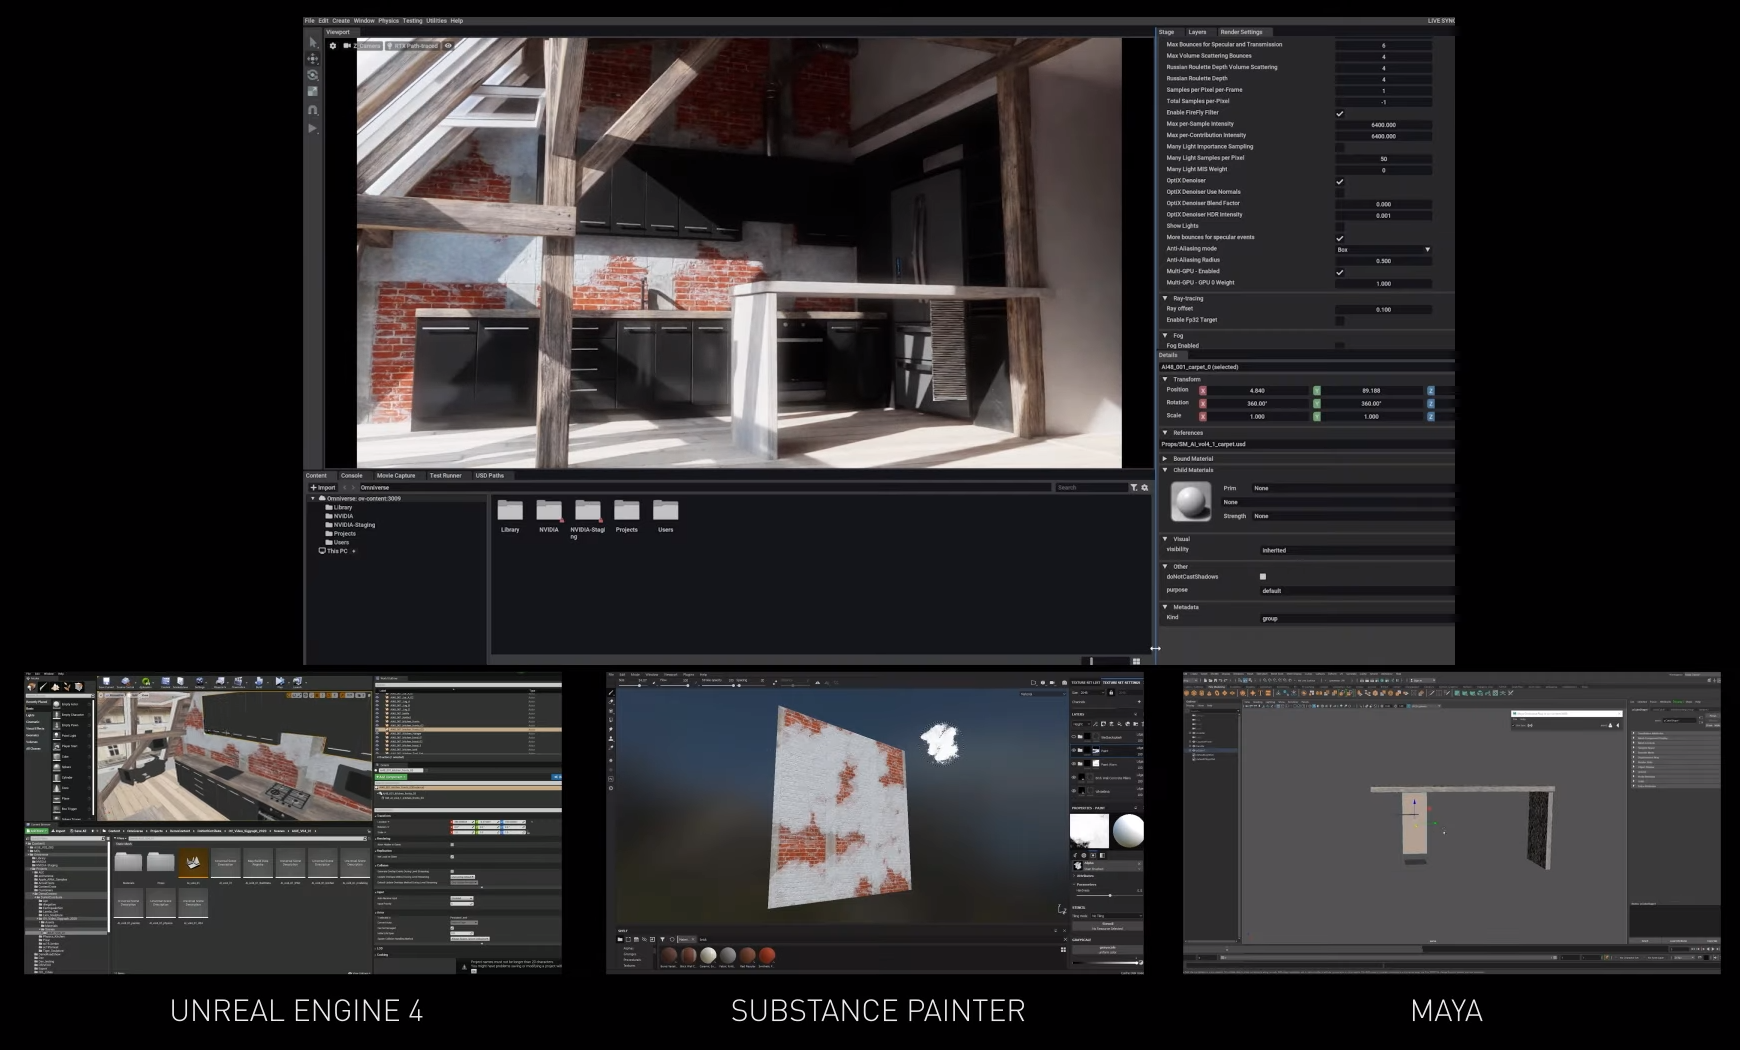Click the visibility inherited field

[x=1357, y=550]
